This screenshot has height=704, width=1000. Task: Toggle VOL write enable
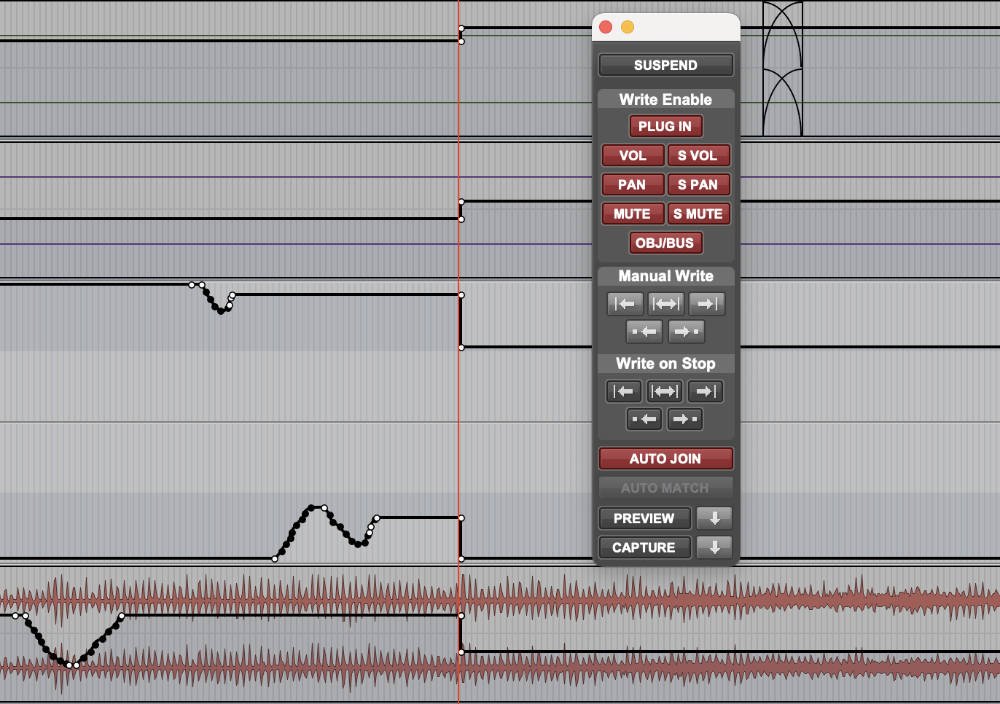pos(633,156)
